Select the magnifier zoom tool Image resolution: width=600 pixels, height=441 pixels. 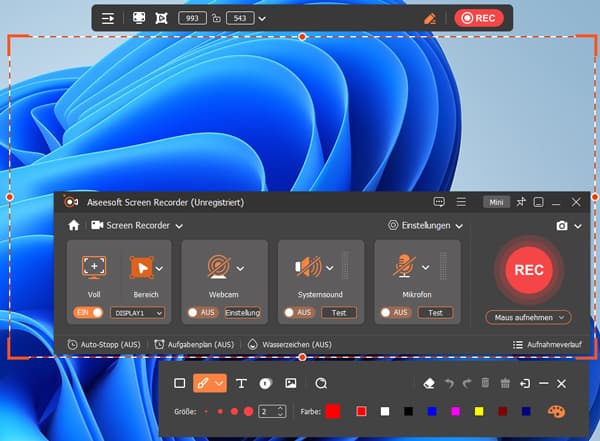point(321,383)
